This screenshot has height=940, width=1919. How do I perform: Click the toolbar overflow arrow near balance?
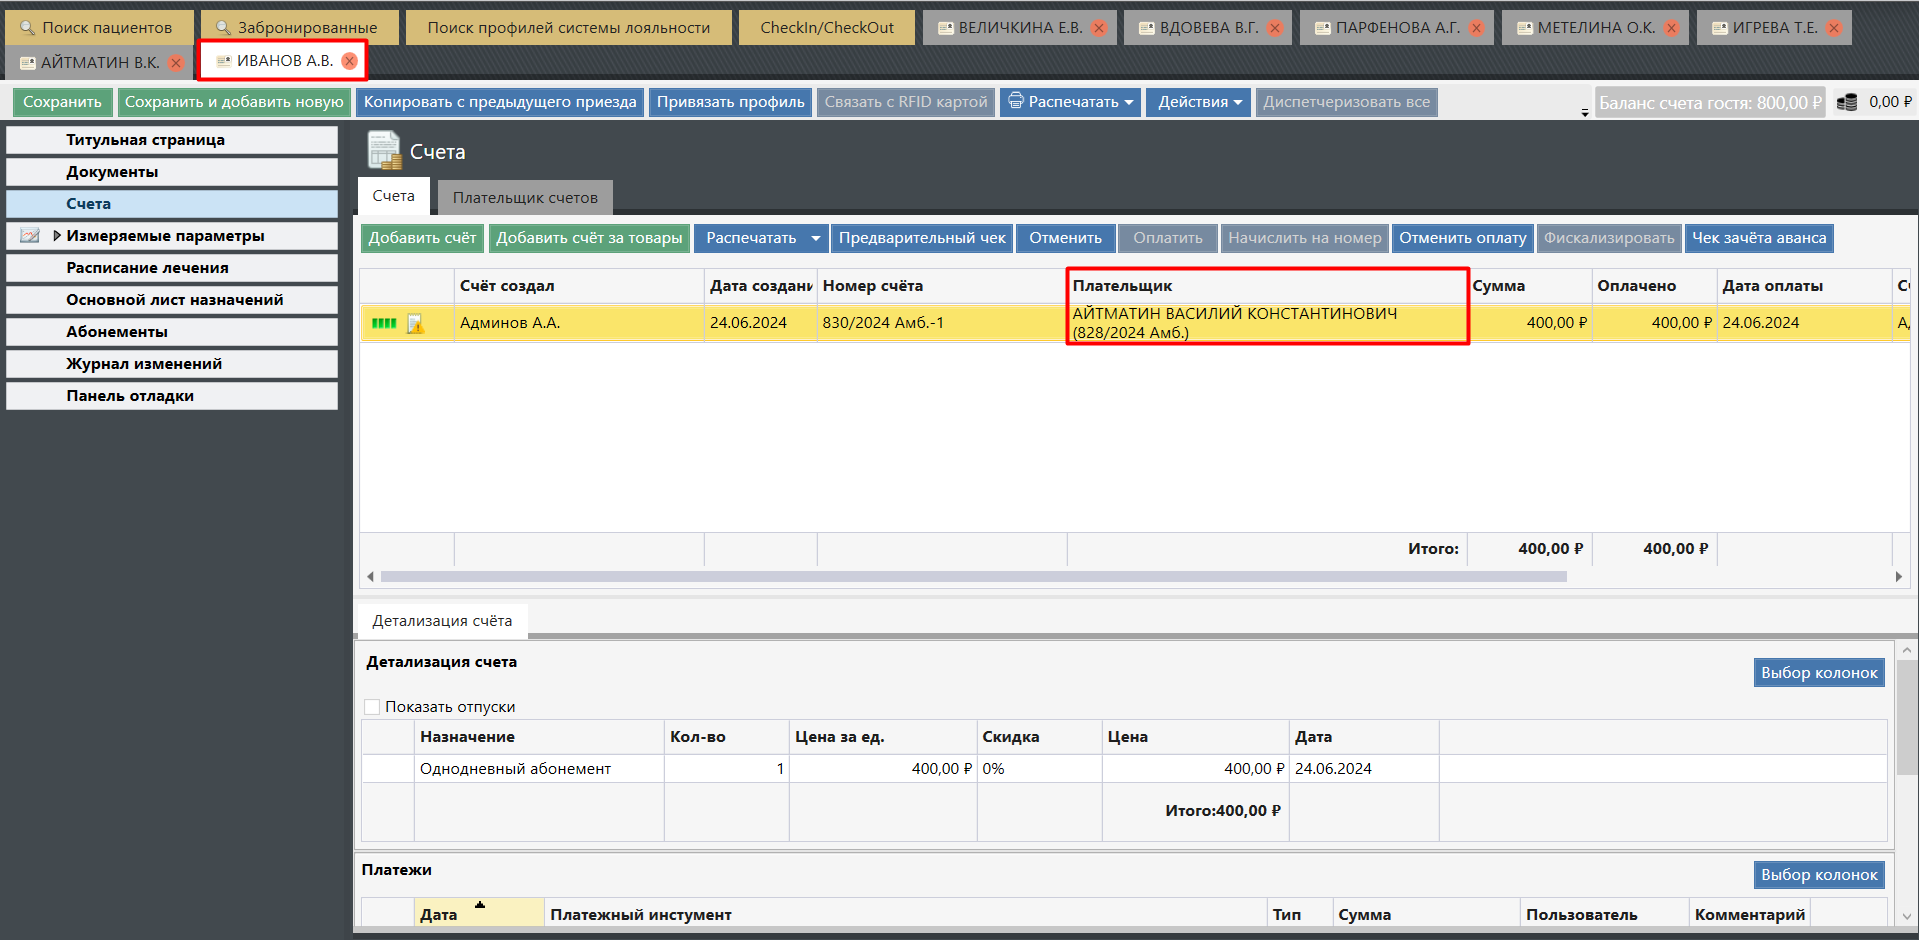click(1585, 112)
